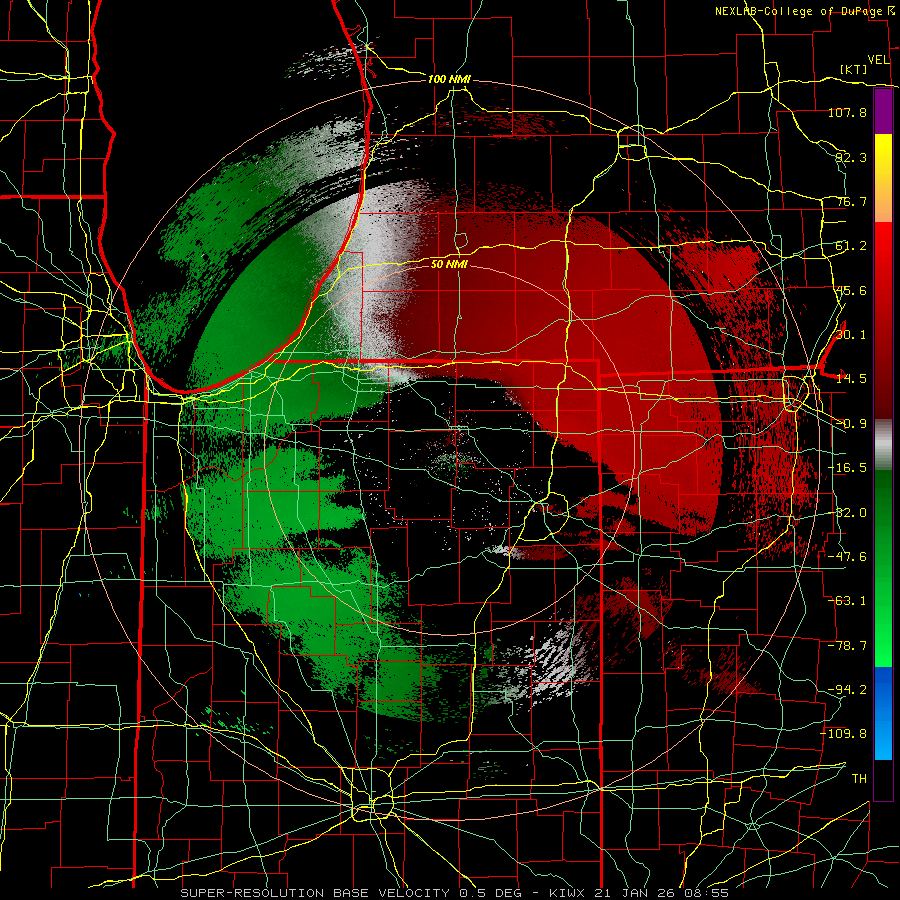The height and width of the screenshot is (900, 900).
Task: Select the 107.8 legend value
Action: [847, 112]
